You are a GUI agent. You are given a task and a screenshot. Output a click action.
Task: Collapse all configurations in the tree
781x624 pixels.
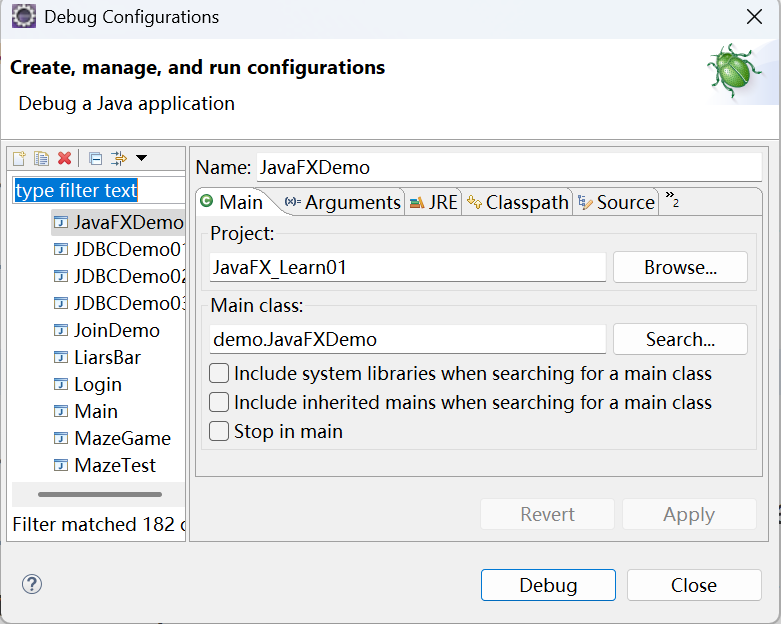coord(96,158)
